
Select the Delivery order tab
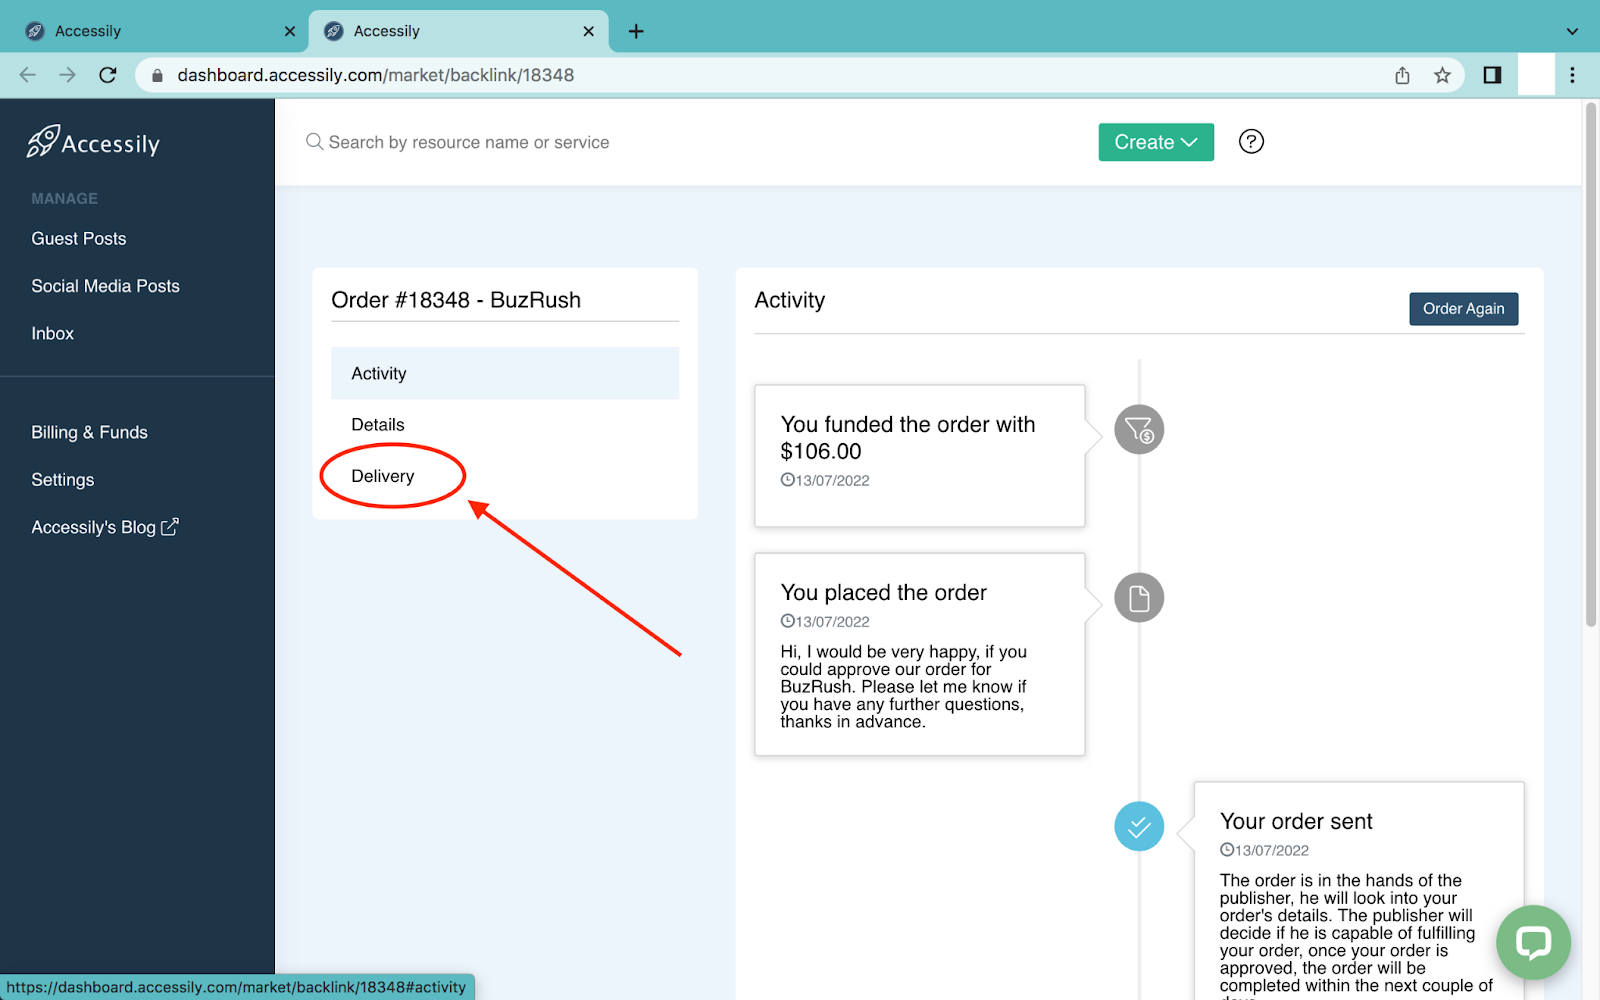pyautogui.click(x=505, y=476)
